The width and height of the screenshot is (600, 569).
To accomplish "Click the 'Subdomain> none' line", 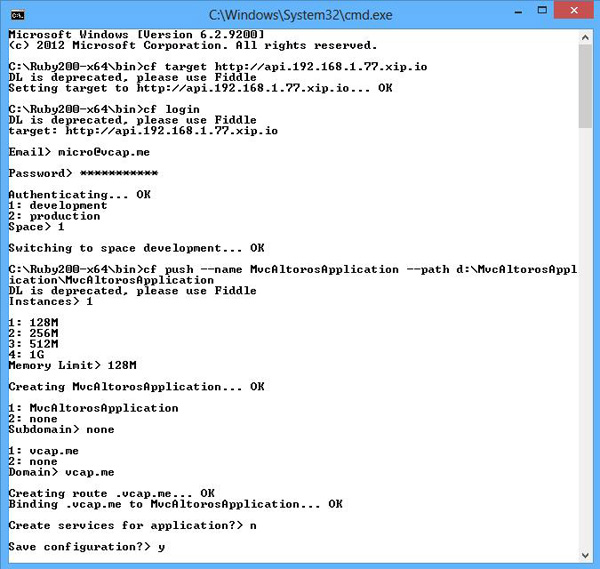I will [61, 429].
